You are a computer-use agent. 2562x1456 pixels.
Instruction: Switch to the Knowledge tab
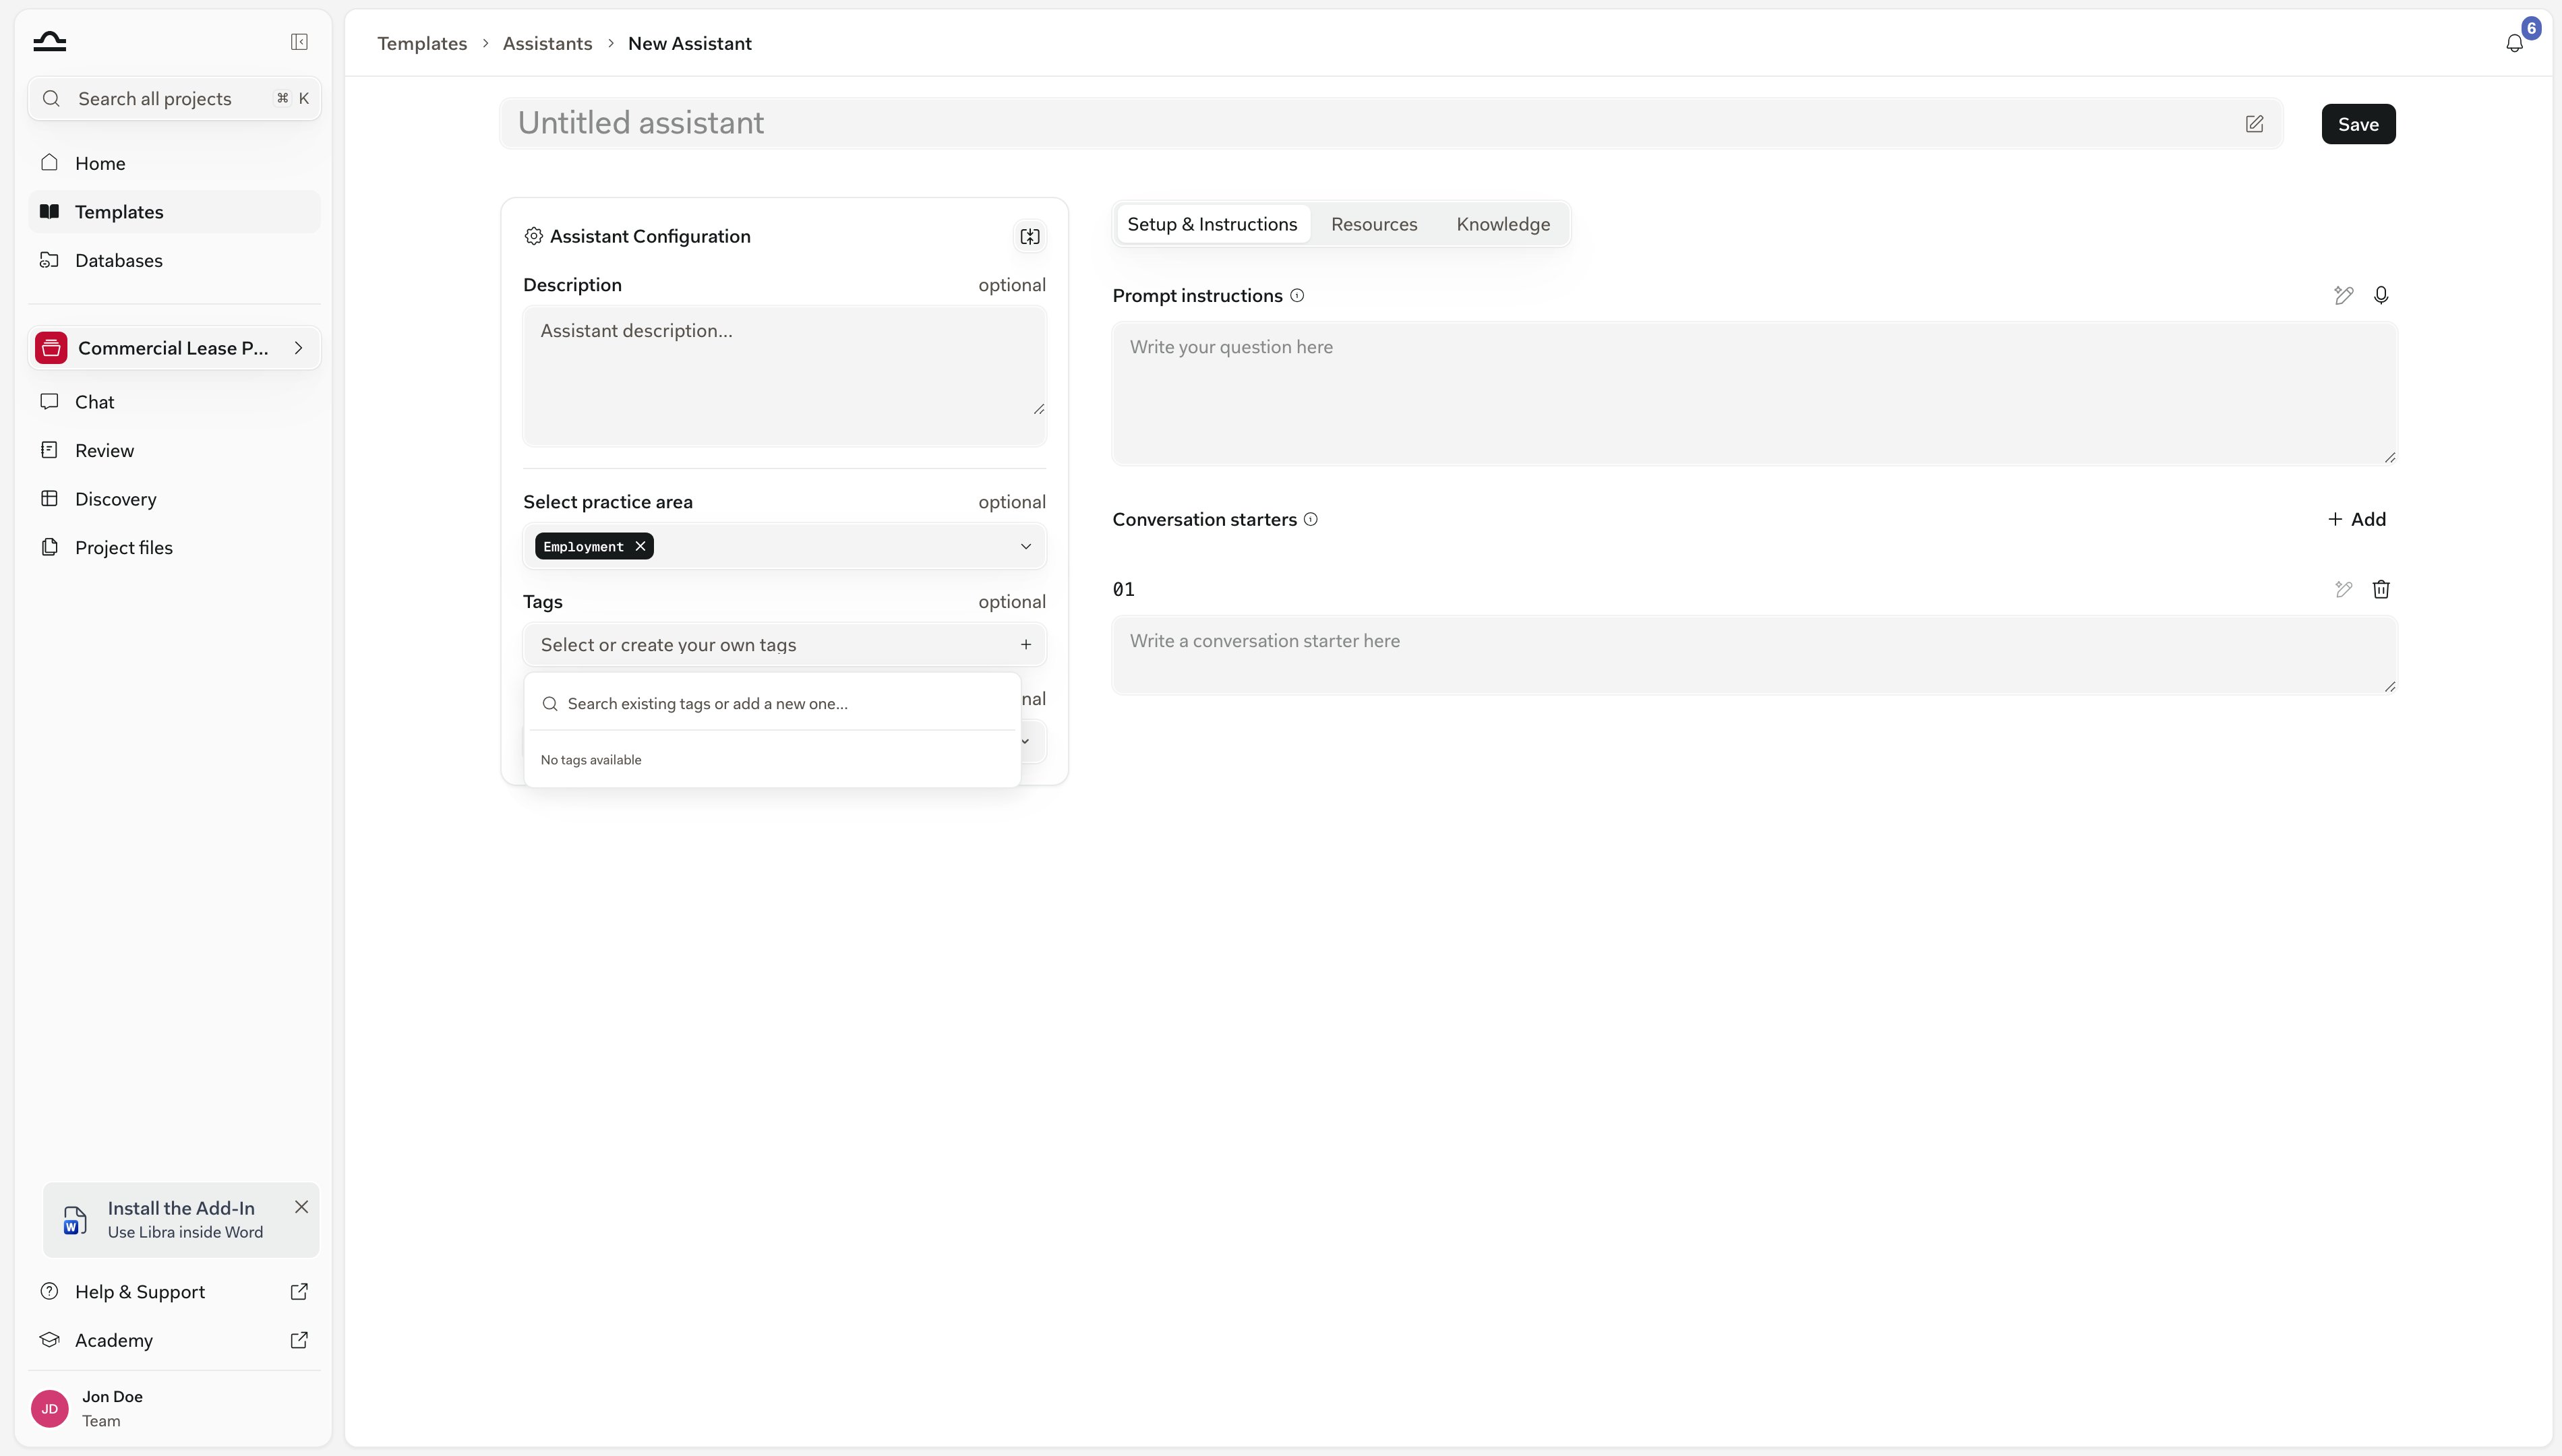point(1503,224)
